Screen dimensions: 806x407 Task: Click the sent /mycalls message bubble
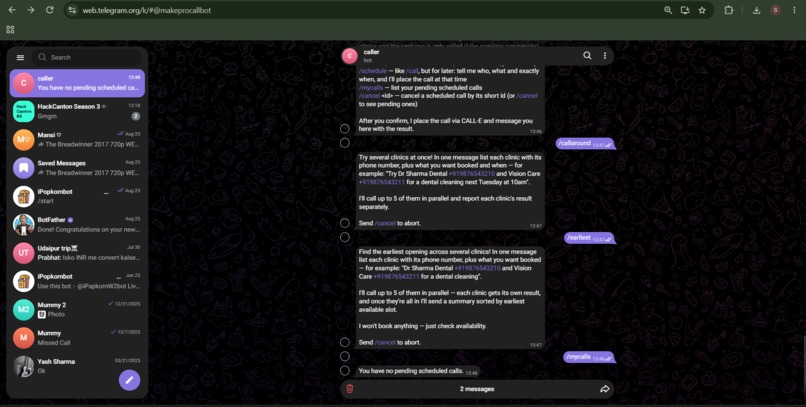589,357
